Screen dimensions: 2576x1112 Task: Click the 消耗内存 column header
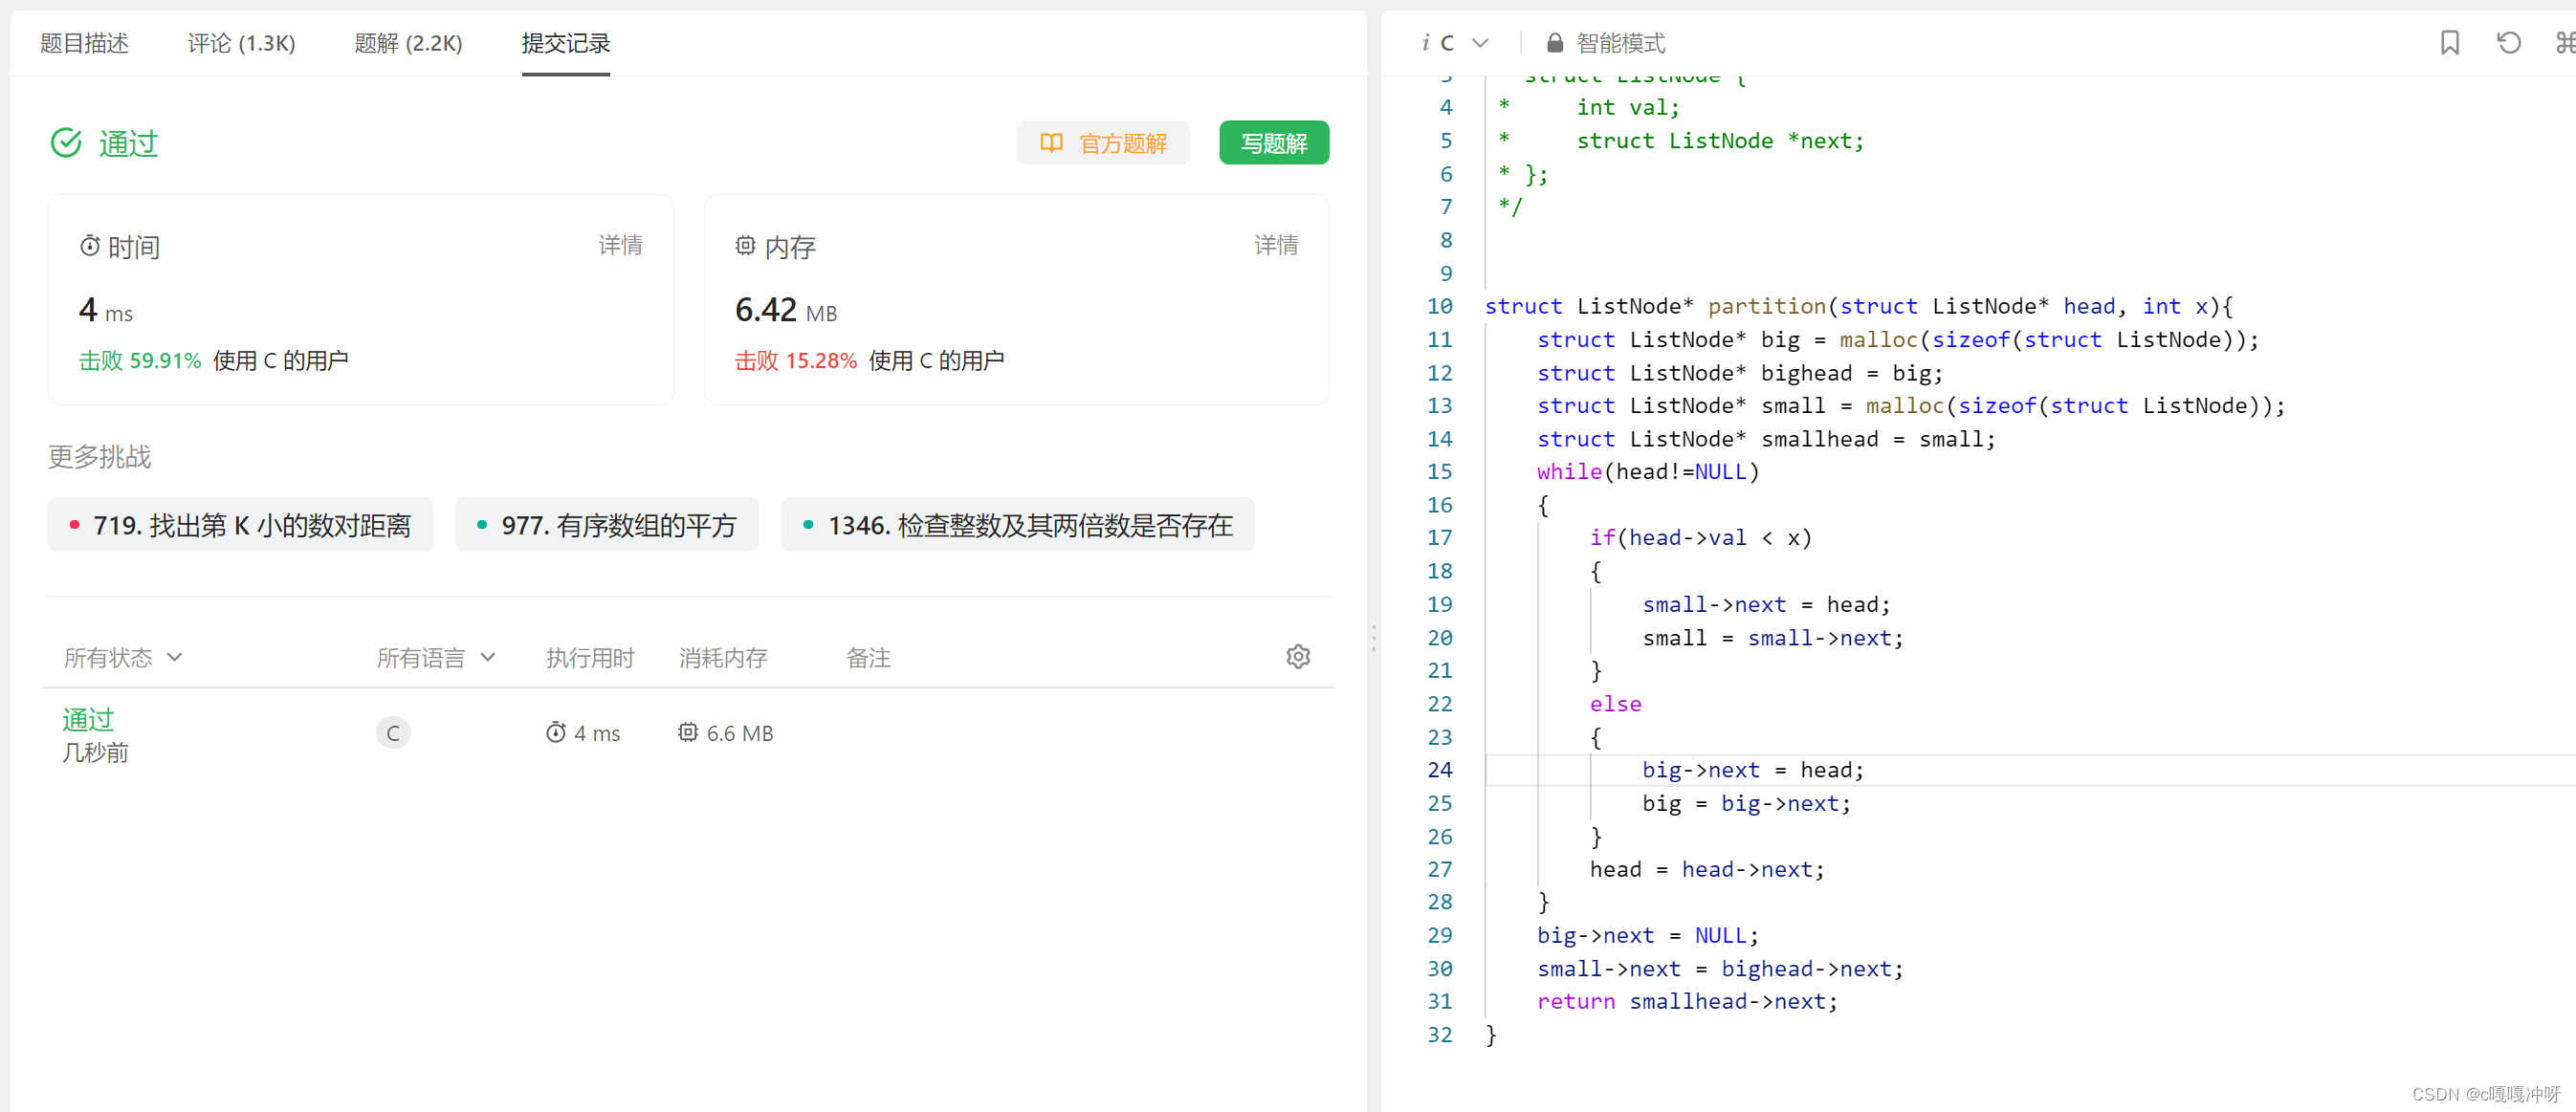coord(723,657)
